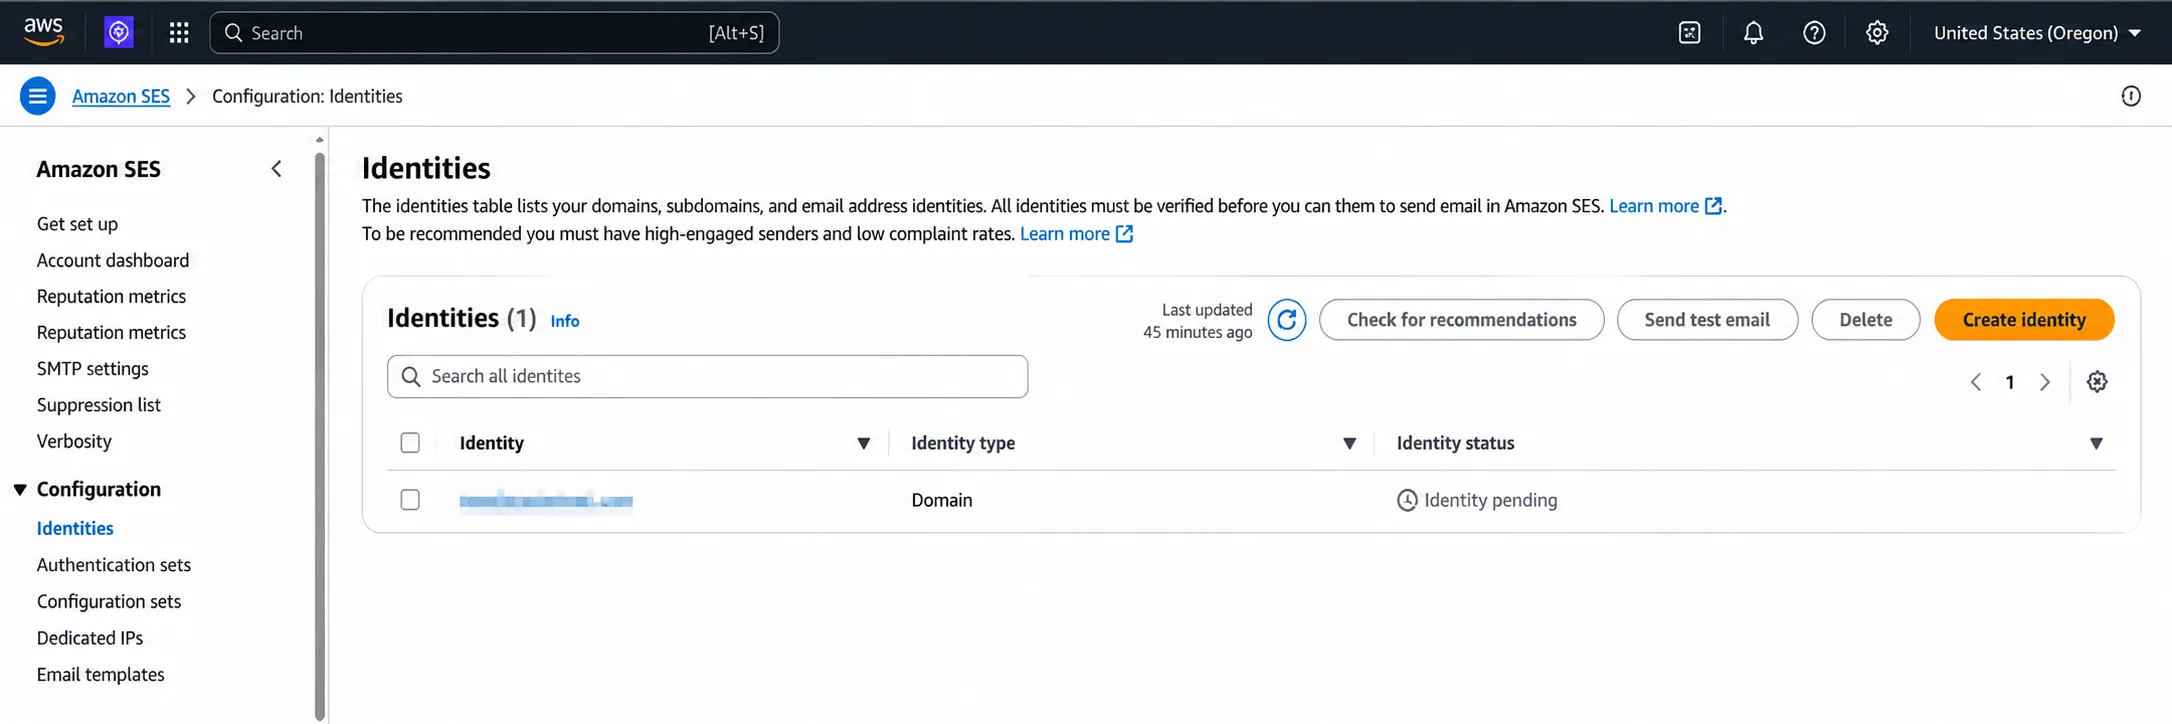2172x724 pixels.
Task: Open table preferences gear icon
Action: click(2097, 382)
